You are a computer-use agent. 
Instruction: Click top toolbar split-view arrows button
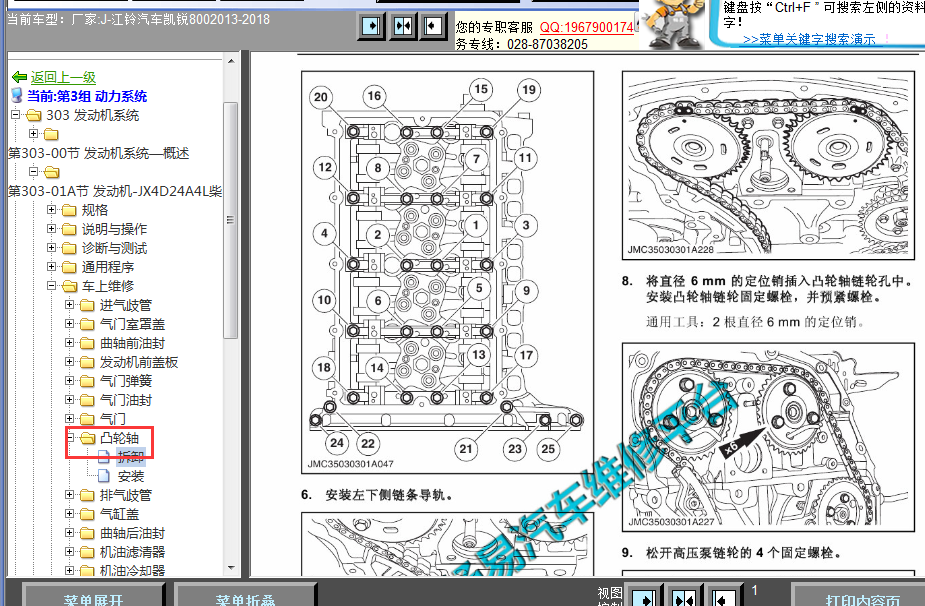click(403, 26)
